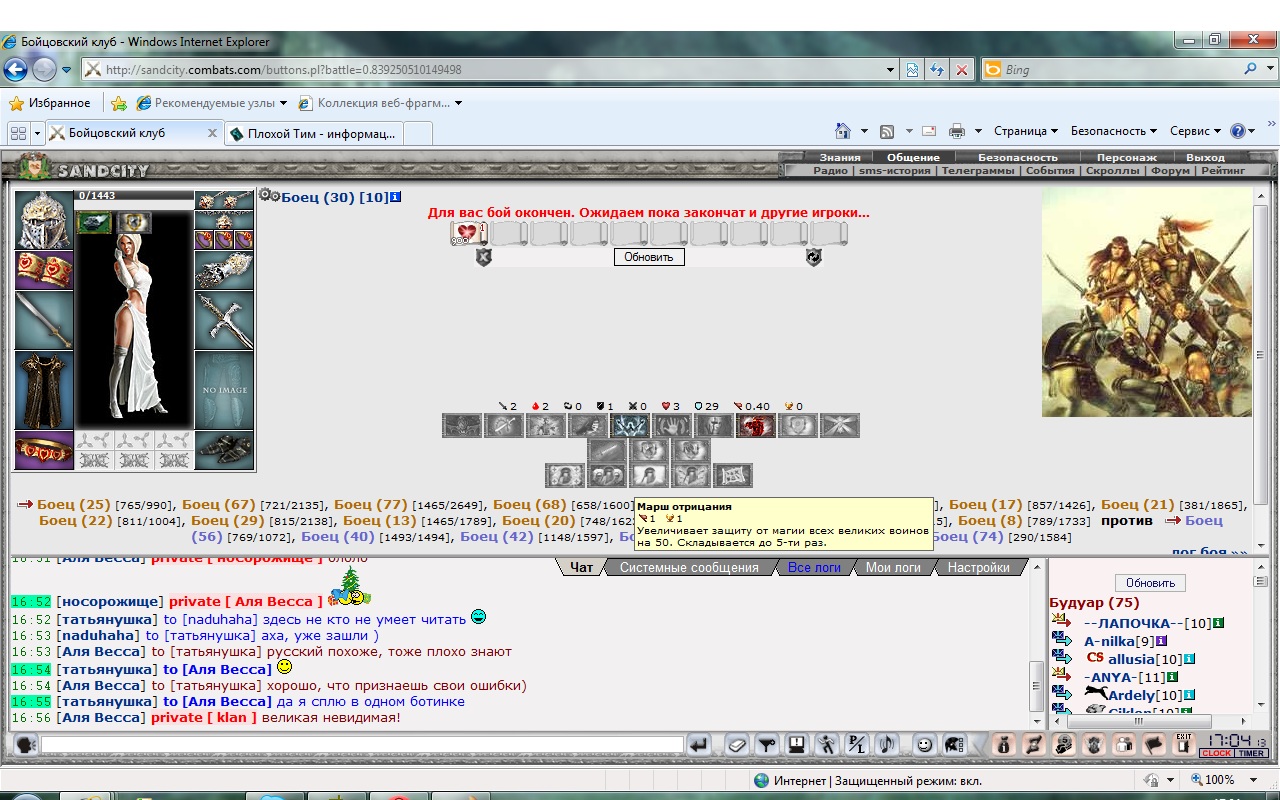1280x800 pixels.
Task: Expand Рекомендуемые узлы favorites dropdown
Action: 212,103
